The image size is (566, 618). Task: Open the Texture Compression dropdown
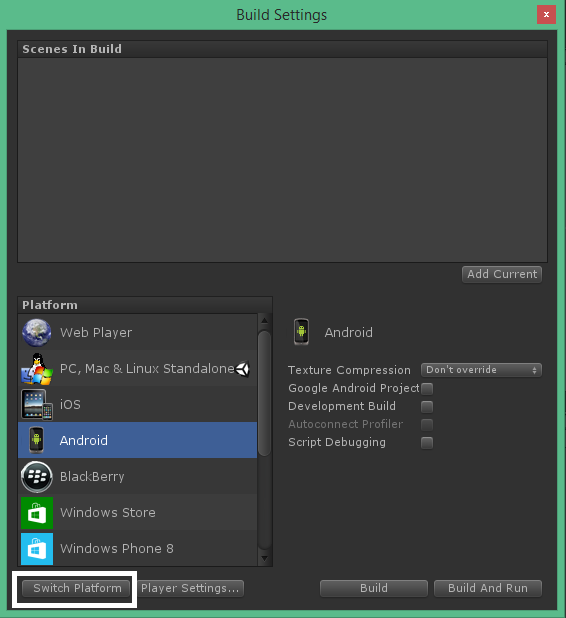click(x=481, y=370)
